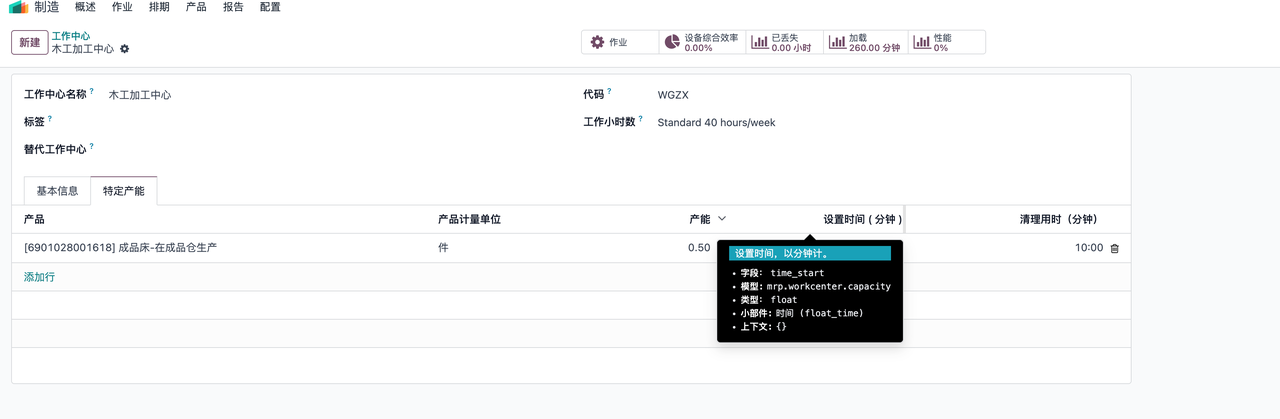Open the 加载 260.00 分钟 stat button
1280x419 pixels.
pyautogui.click(x=866, y=42)
